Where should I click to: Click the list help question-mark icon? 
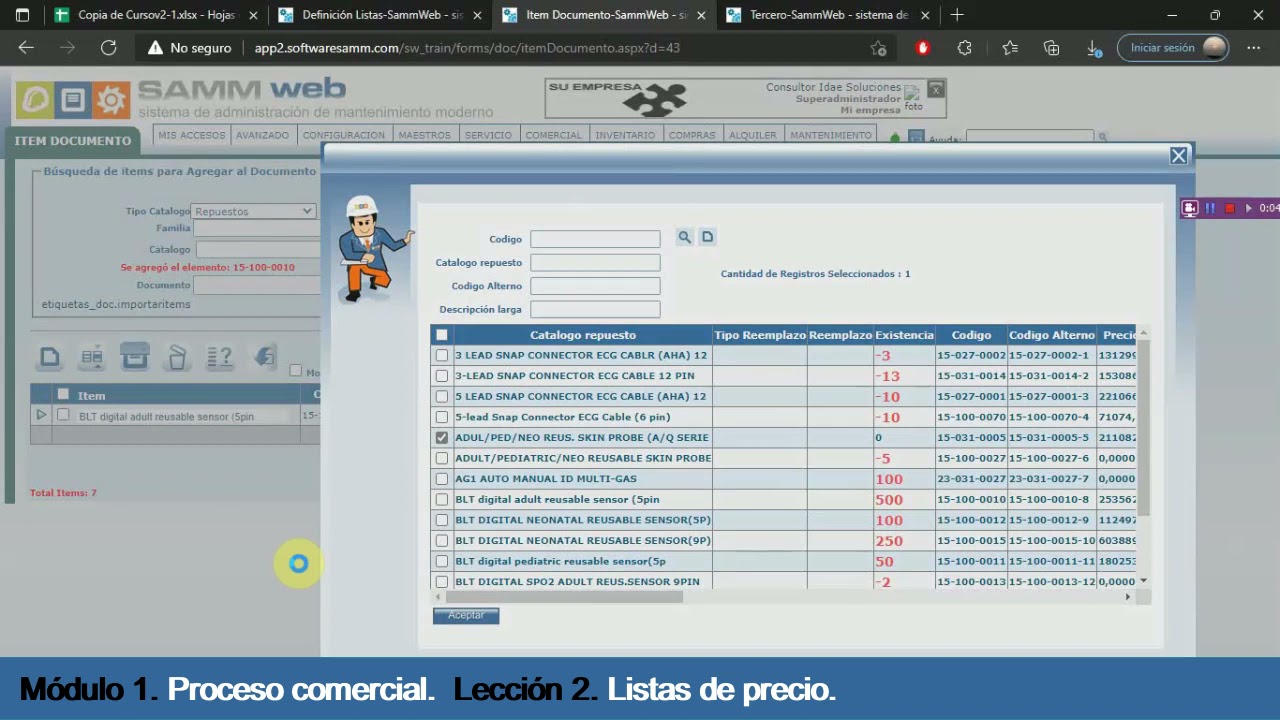219,357
